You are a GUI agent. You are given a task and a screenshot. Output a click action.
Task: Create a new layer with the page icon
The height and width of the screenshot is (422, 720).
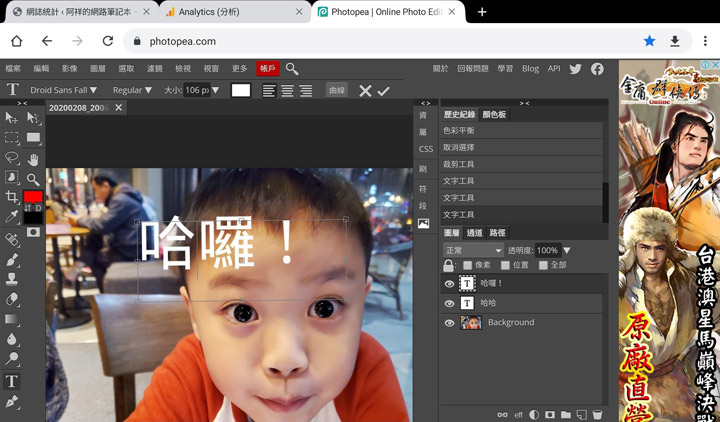(581, 415)
